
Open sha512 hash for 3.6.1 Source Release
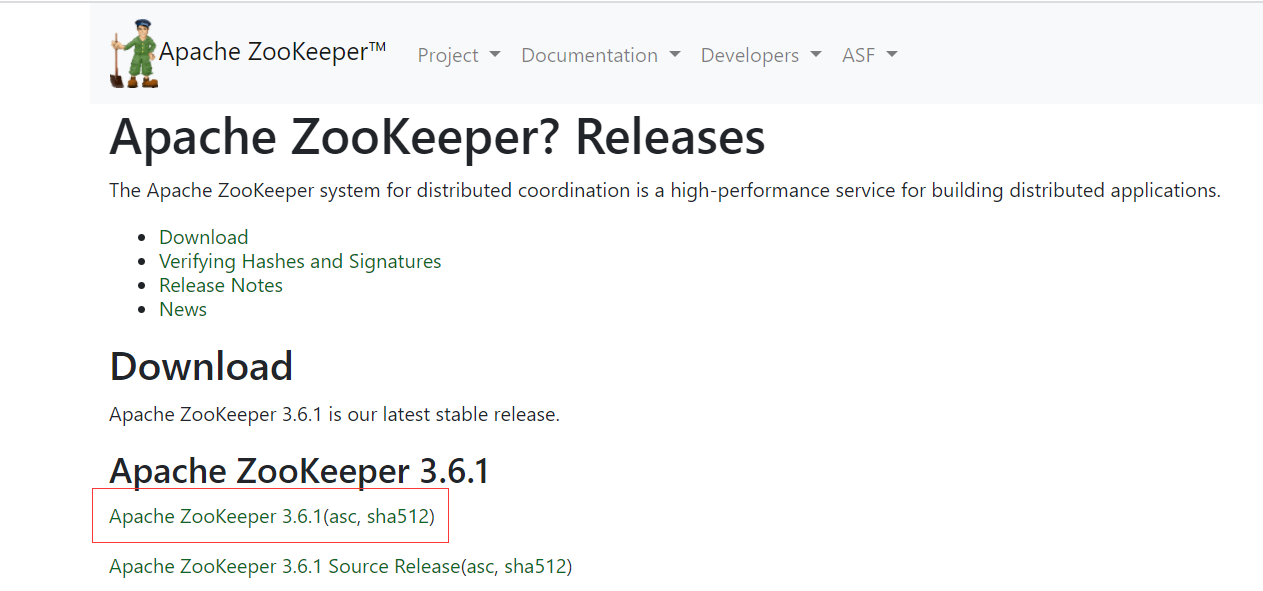tap(535, 566)
